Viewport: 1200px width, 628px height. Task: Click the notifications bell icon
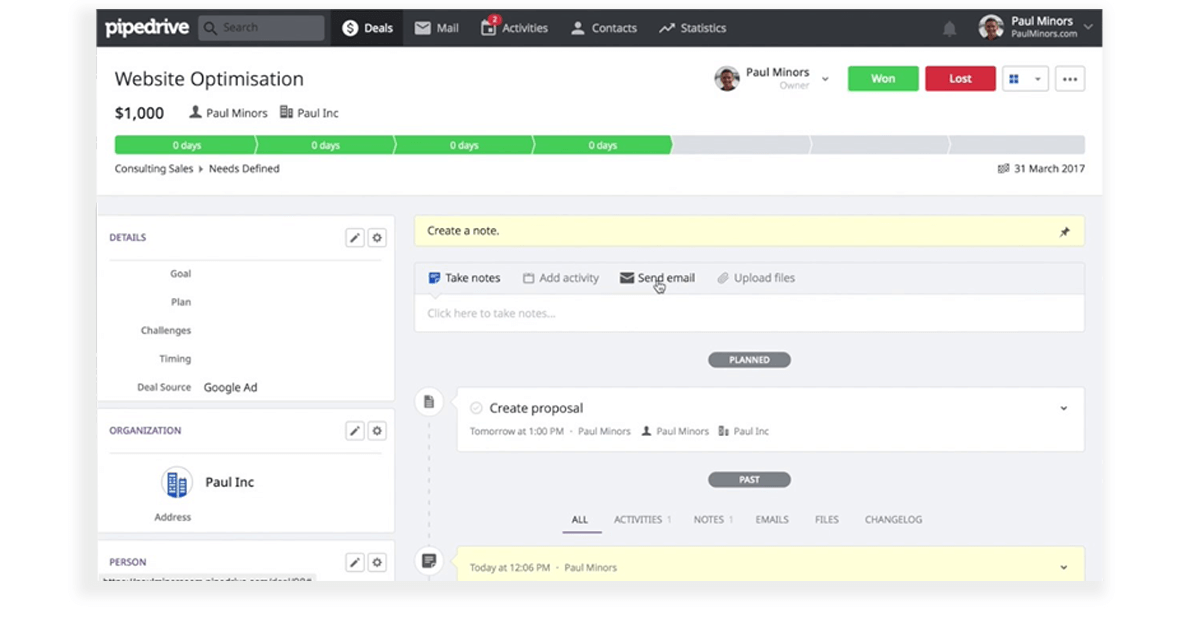(950, 28)
